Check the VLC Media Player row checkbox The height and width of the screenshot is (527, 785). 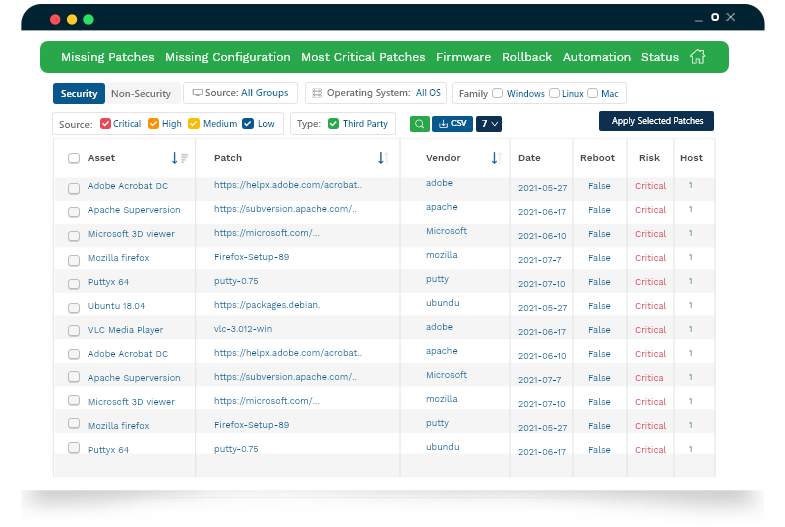(x=74, y=330)
